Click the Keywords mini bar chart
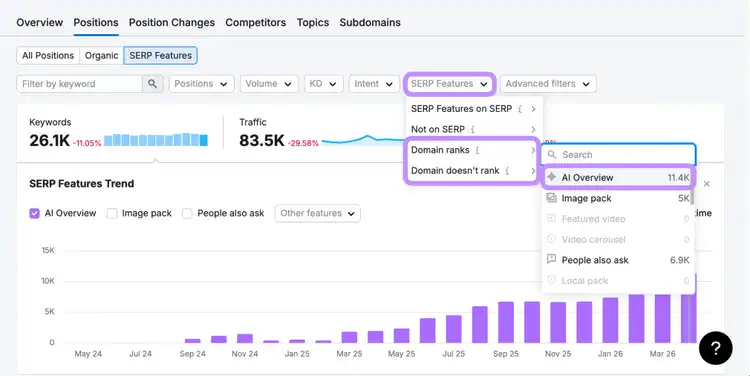The height and width of the screenshot is (376, 750). point(156,140)
